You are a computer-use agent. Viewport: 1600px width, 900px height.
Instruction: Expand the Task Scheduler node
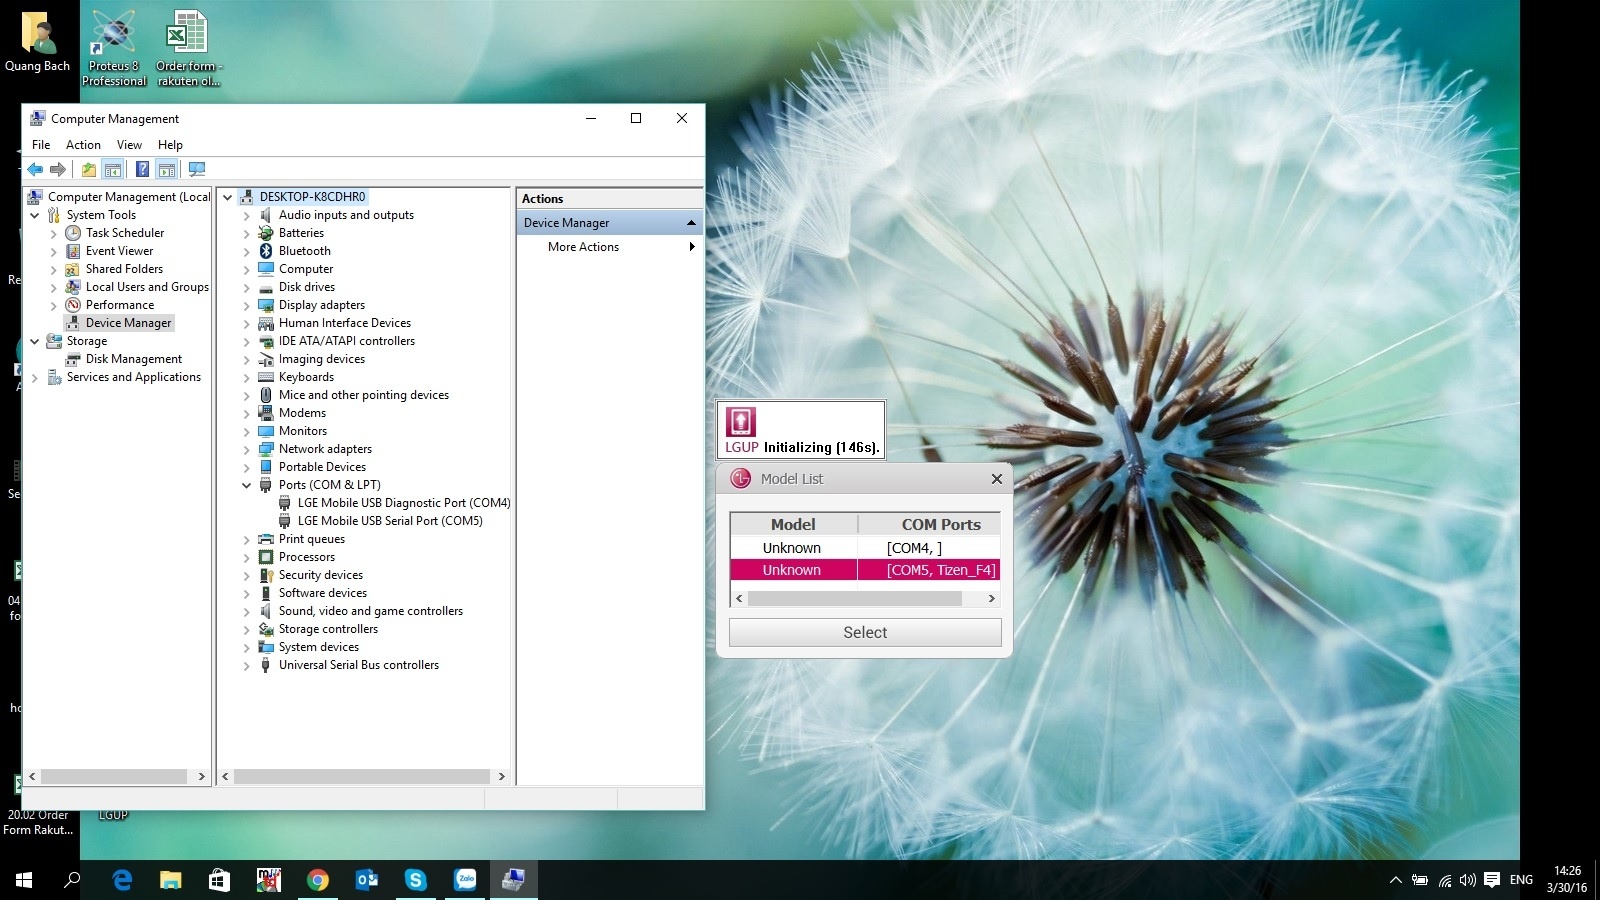(54, 233)
